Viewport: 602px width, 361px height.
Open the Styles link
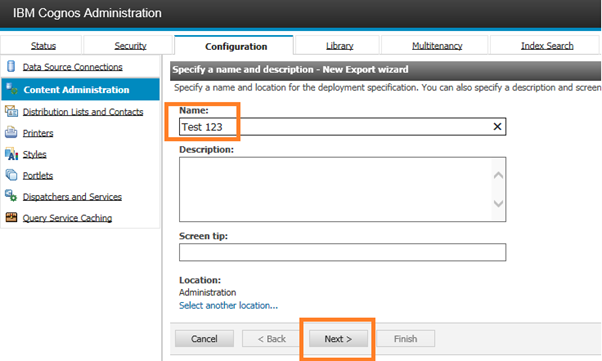(x=35, y=154)
